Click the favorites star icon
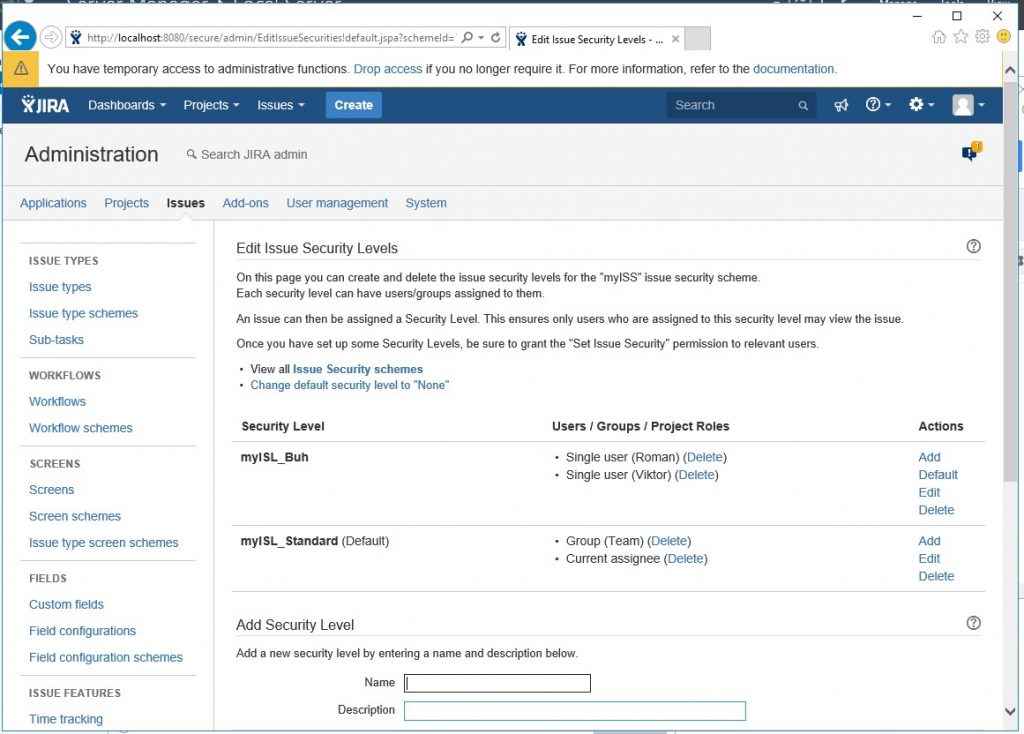Image resolution: width=1024 pixels, height=734 pixels. pyautogui.click(x=961, y=37)
